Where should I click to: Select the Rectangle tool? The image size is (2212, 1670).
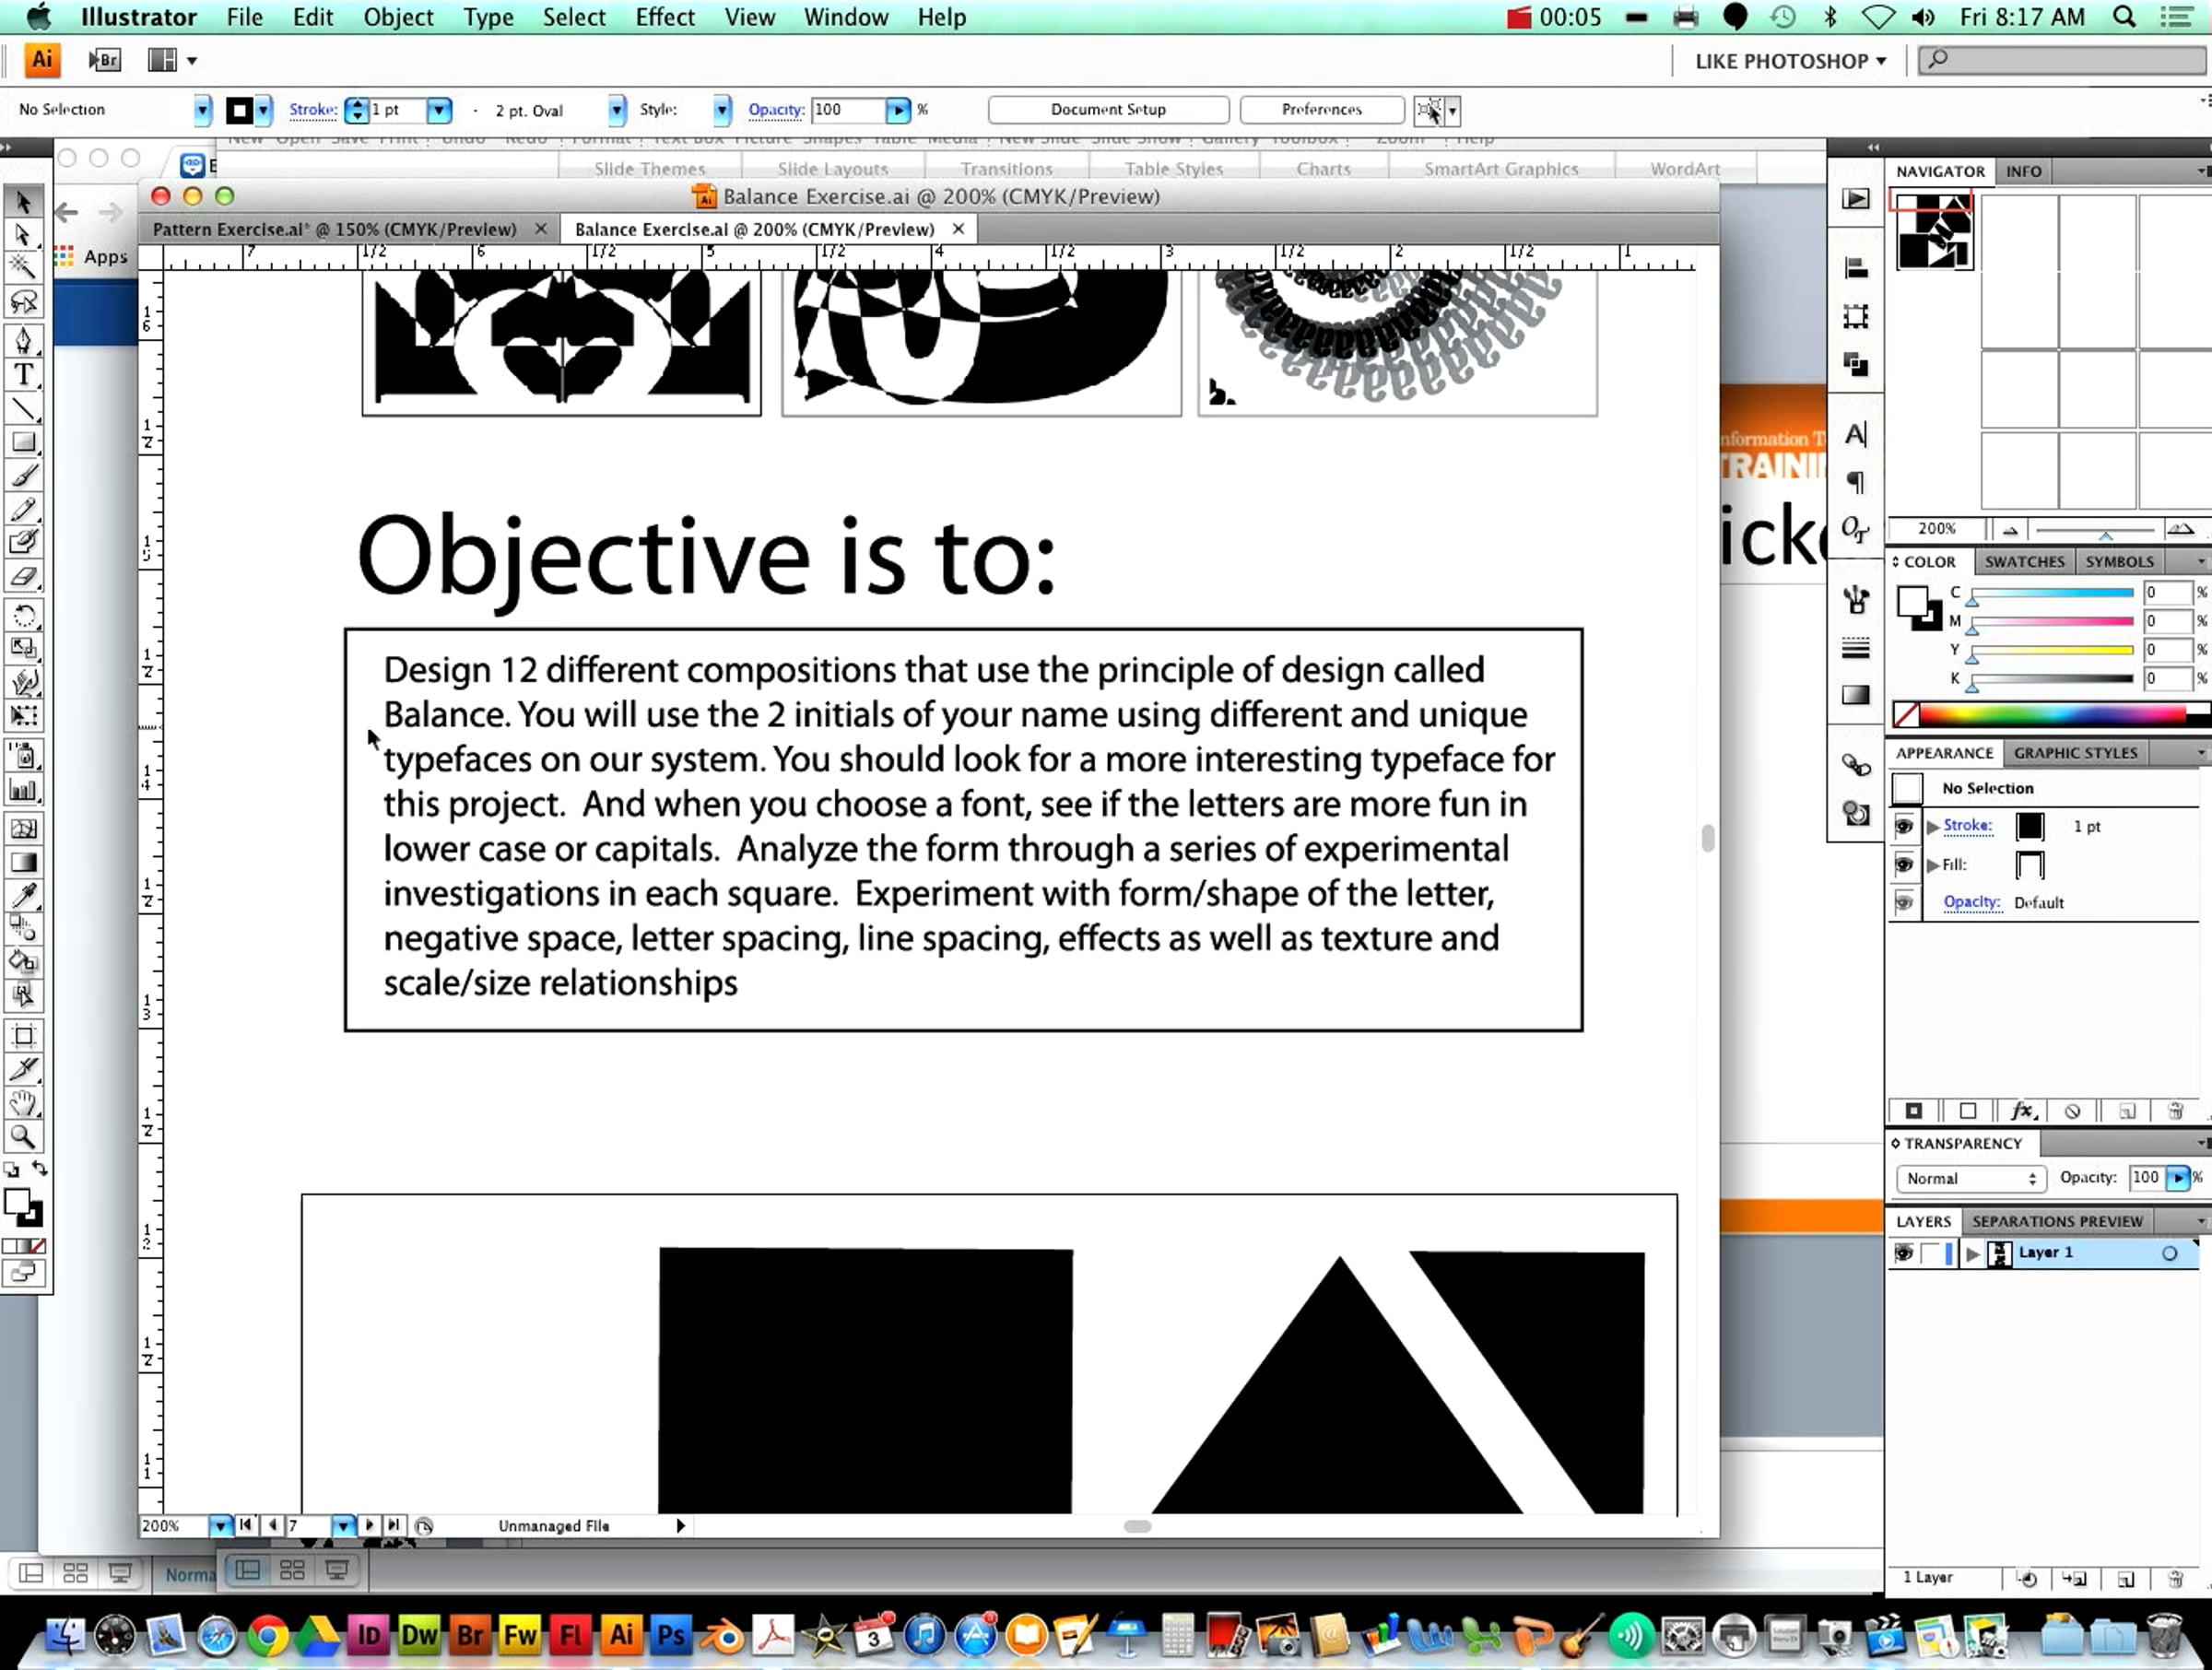[23, 442]
